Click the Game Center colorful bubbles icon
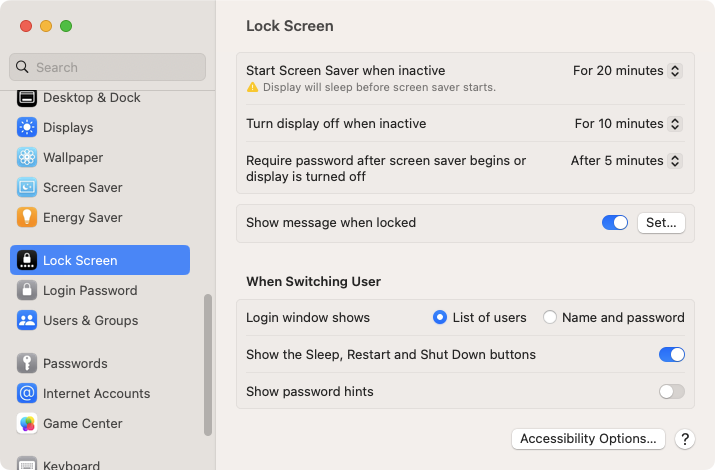The image size is (715, 470). (27, 424)
